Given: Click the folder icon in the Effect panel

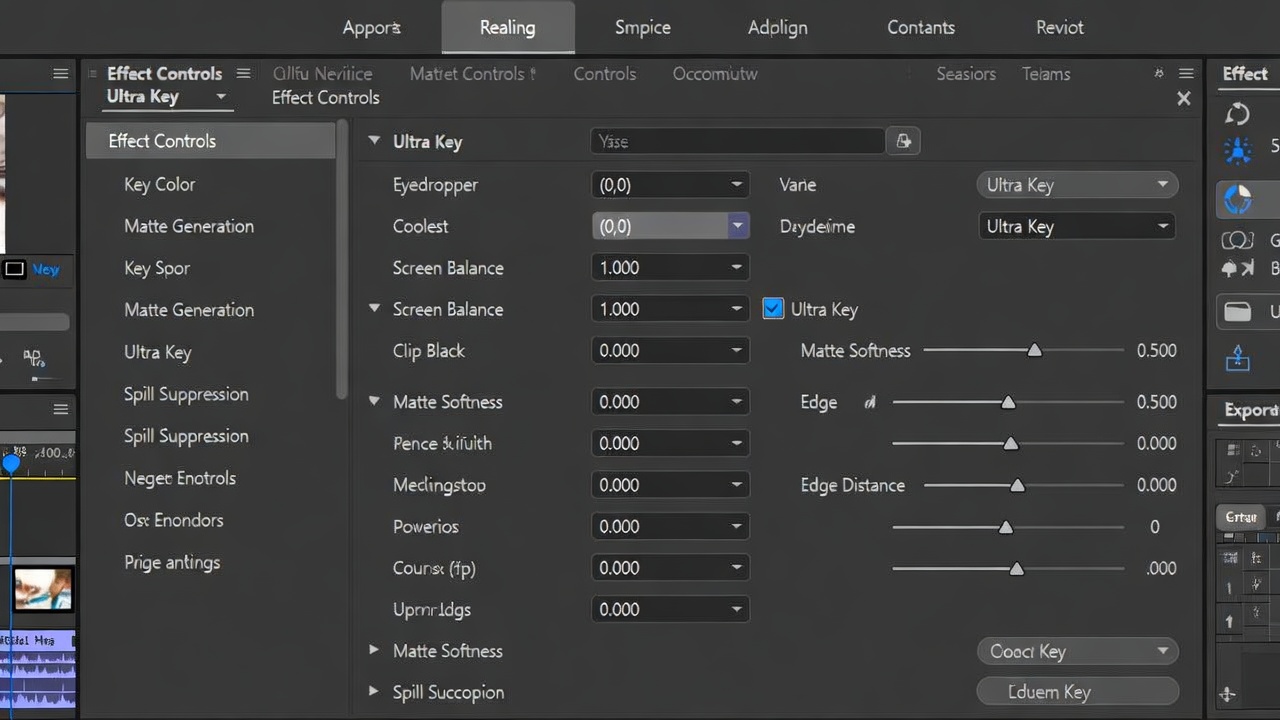Looking at the screenshot, I should pyautogui.click(x=1237, y=311).
